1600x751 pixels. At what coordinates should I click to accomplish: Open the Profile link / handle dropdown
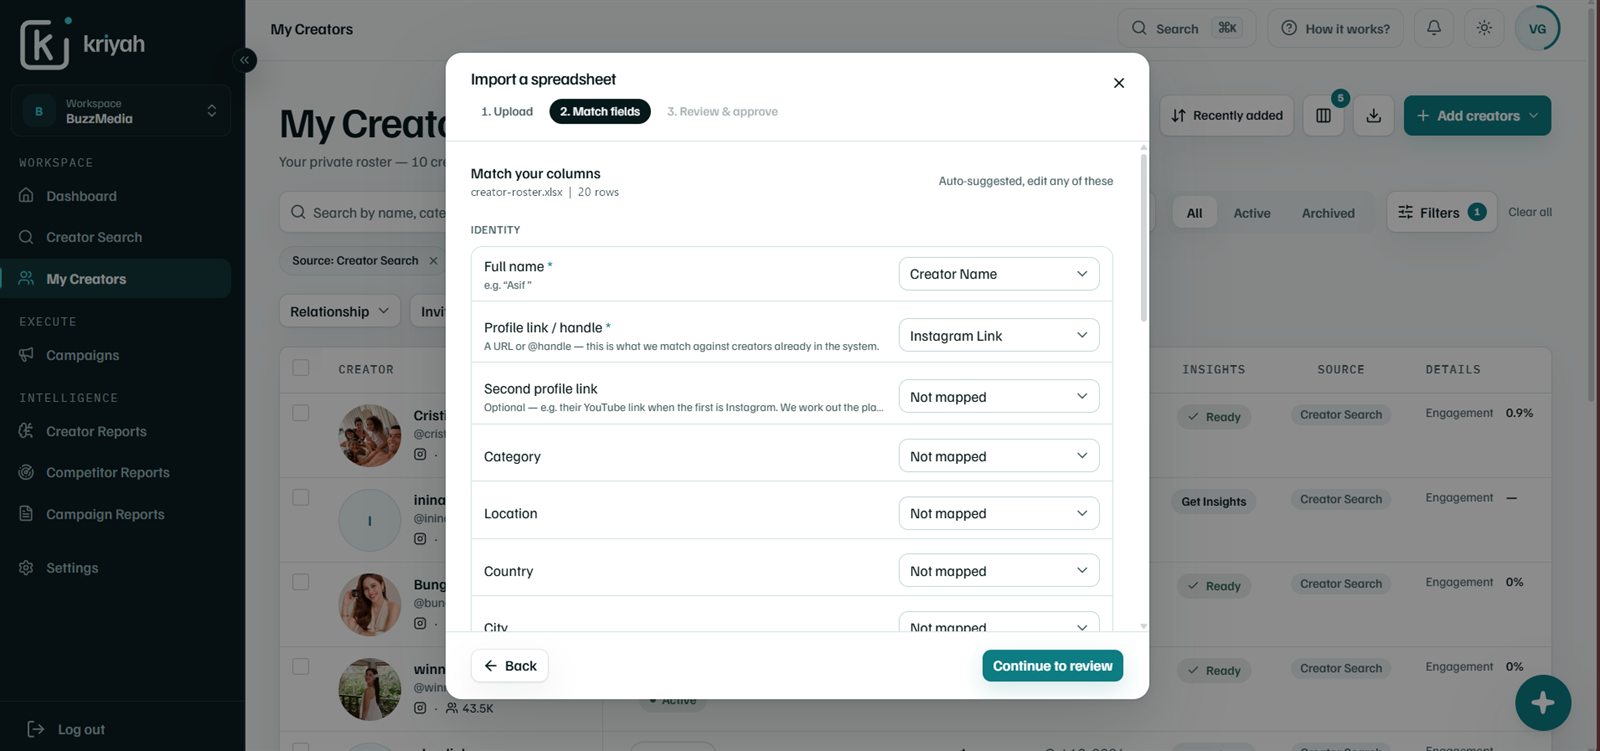point(999,335)
